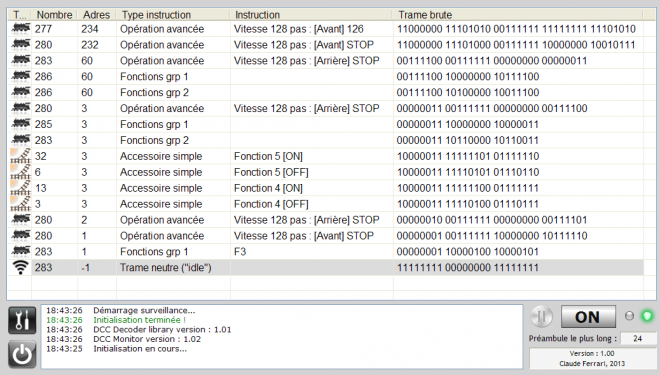The image size is (660, 375).
Task: Pause monitoring with the round pause button
Action: (x=542, y=316)
